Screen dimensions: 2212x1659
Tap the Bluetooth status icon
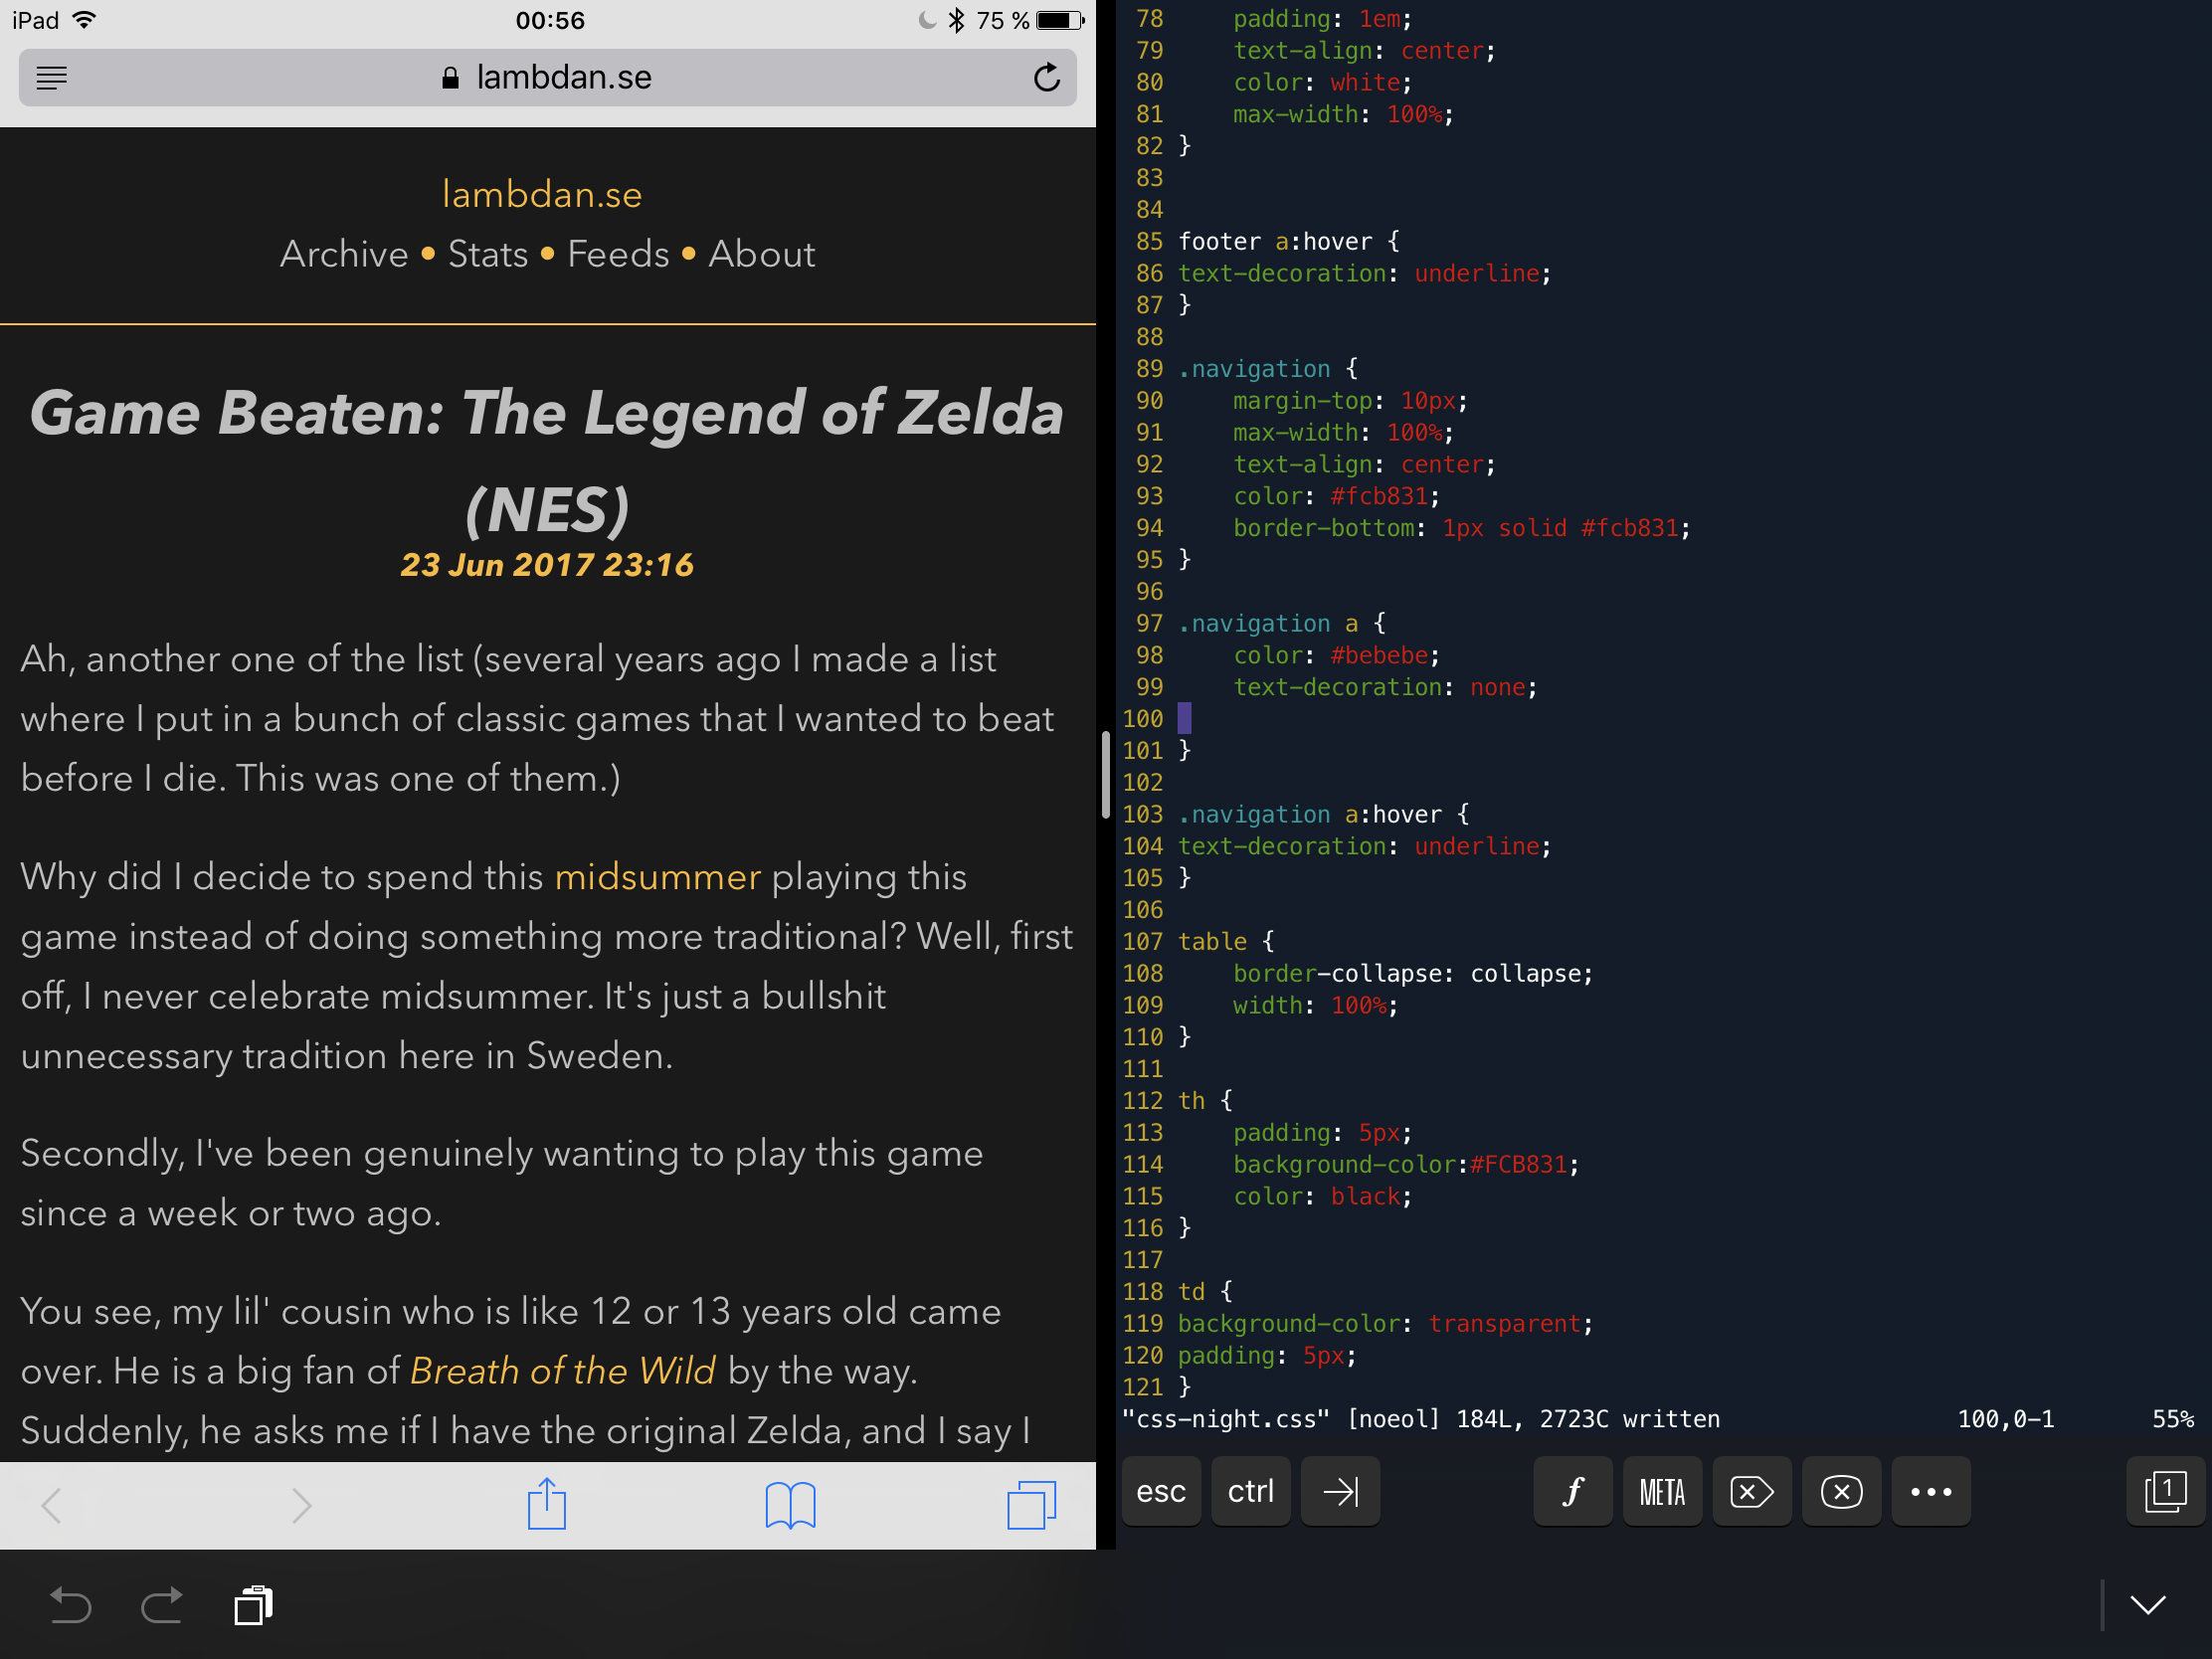[956, 20]
